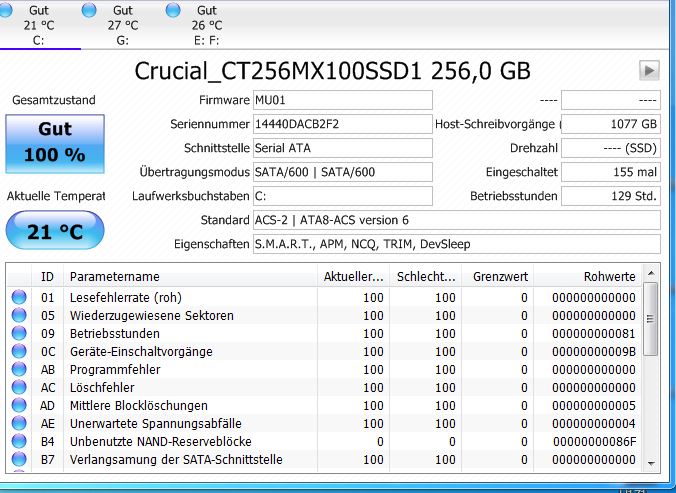Select the Mittlere Blocklöschungen row text
The width and height of the screenshot is (676, 493).
pos(139,406)
